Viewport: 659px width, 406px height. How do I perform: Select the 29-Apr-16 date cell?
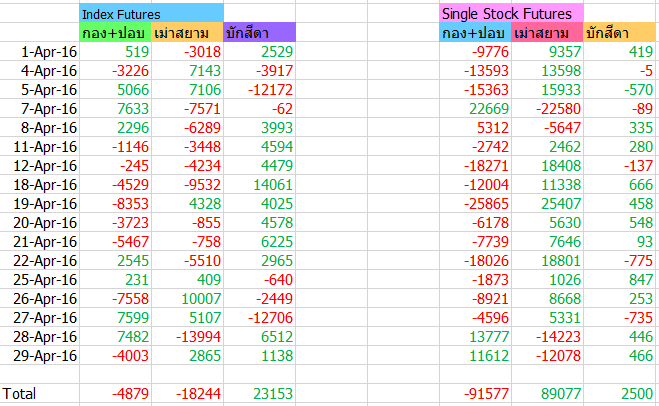[40, 356]
